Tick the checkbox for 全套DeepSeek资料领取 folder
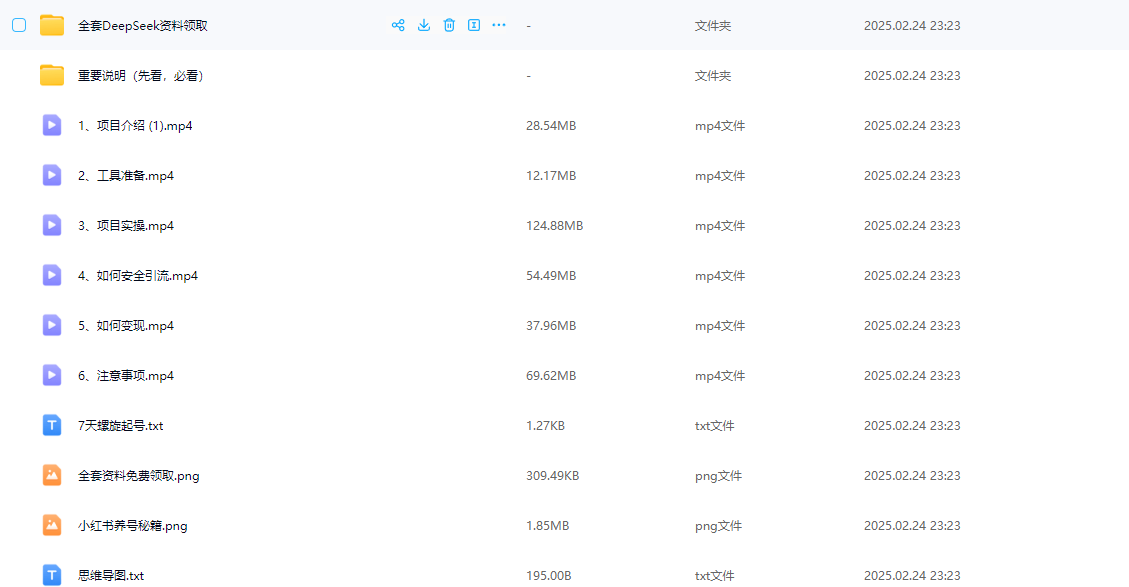This screenshot has width=1129, height=587. coord(19,25)
